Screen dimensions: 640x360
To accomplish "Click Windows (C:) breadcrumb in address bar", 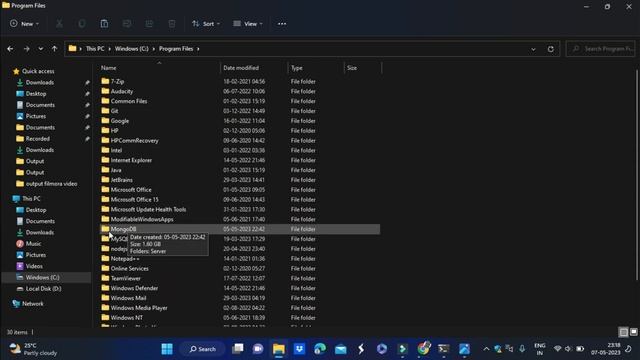I will coord(131,49).
